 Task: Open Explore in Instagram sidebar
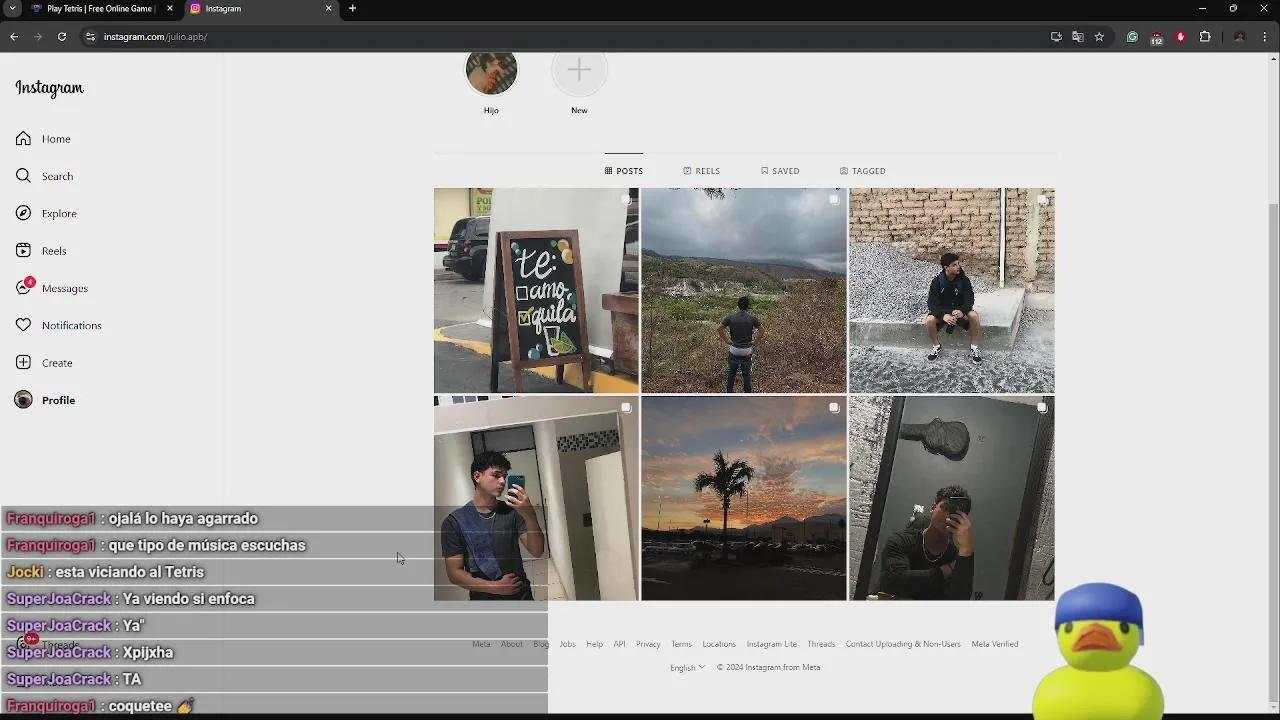click(46, 213)
